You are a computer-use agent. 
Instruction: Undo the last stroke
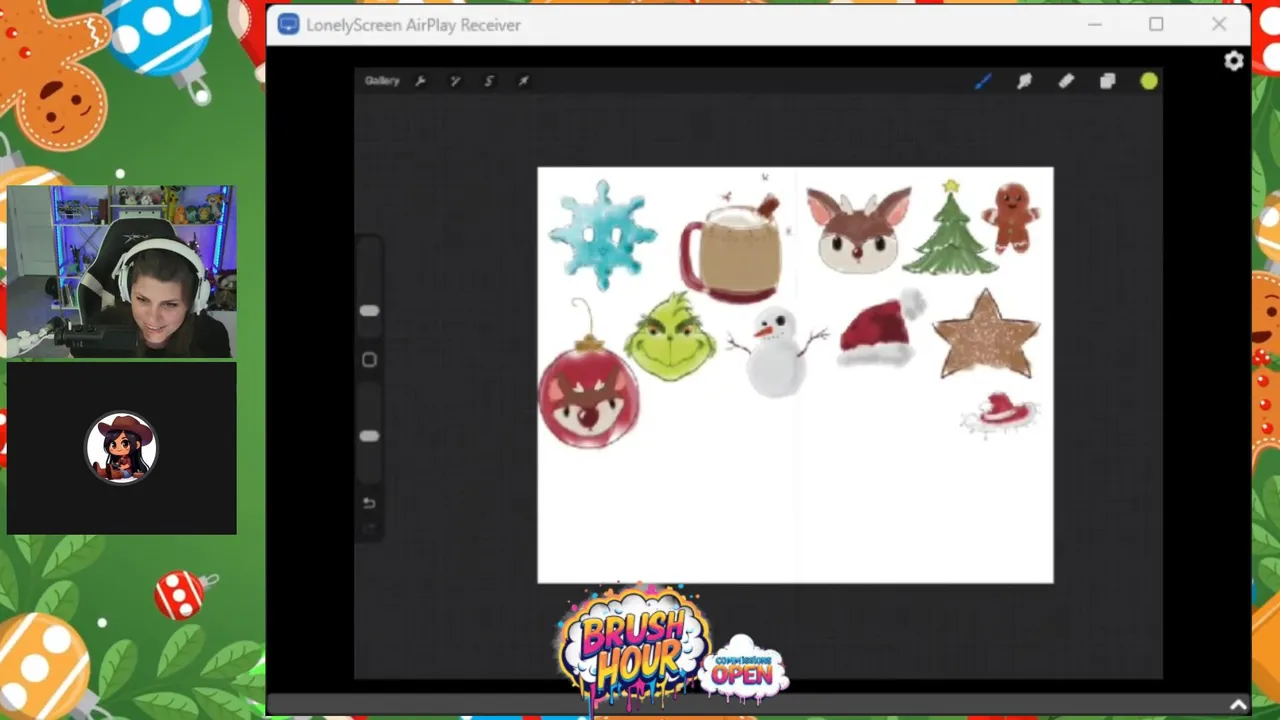coord(369,503)
